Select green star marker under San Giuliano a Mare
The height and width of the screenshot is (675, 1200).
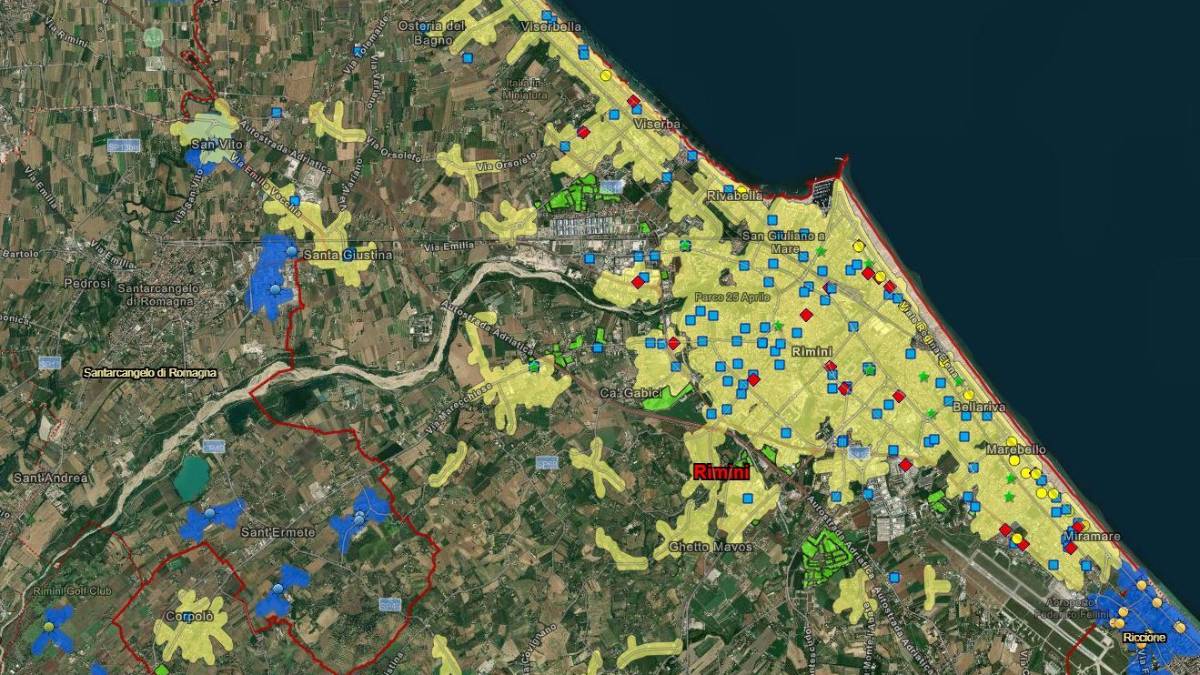[821, 252]
